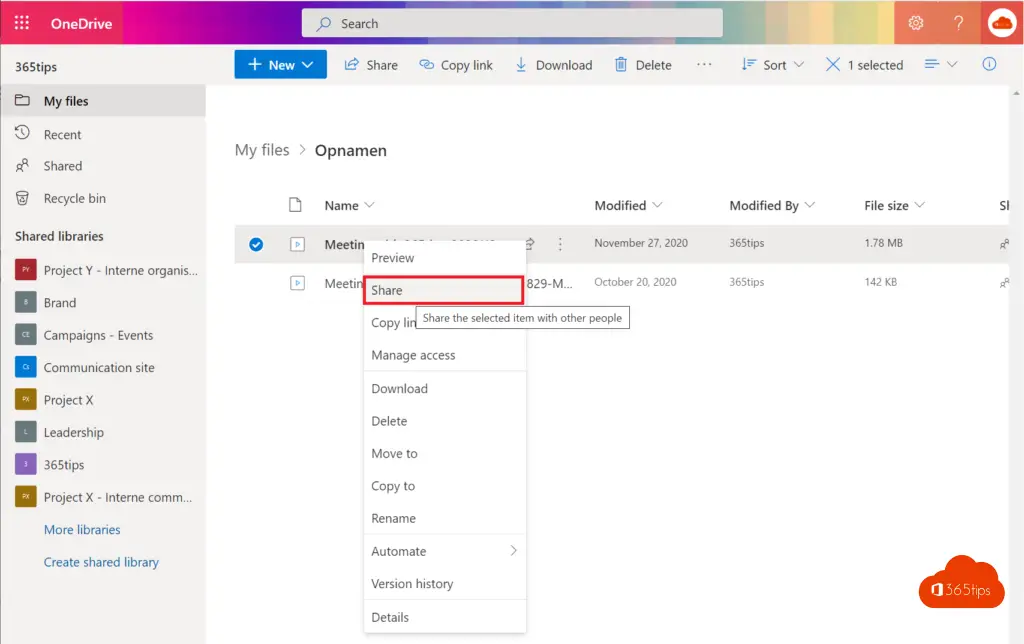Uncheck the selected first file checkbox
The width and height of the screenshot is (1024, 644).
256,244
